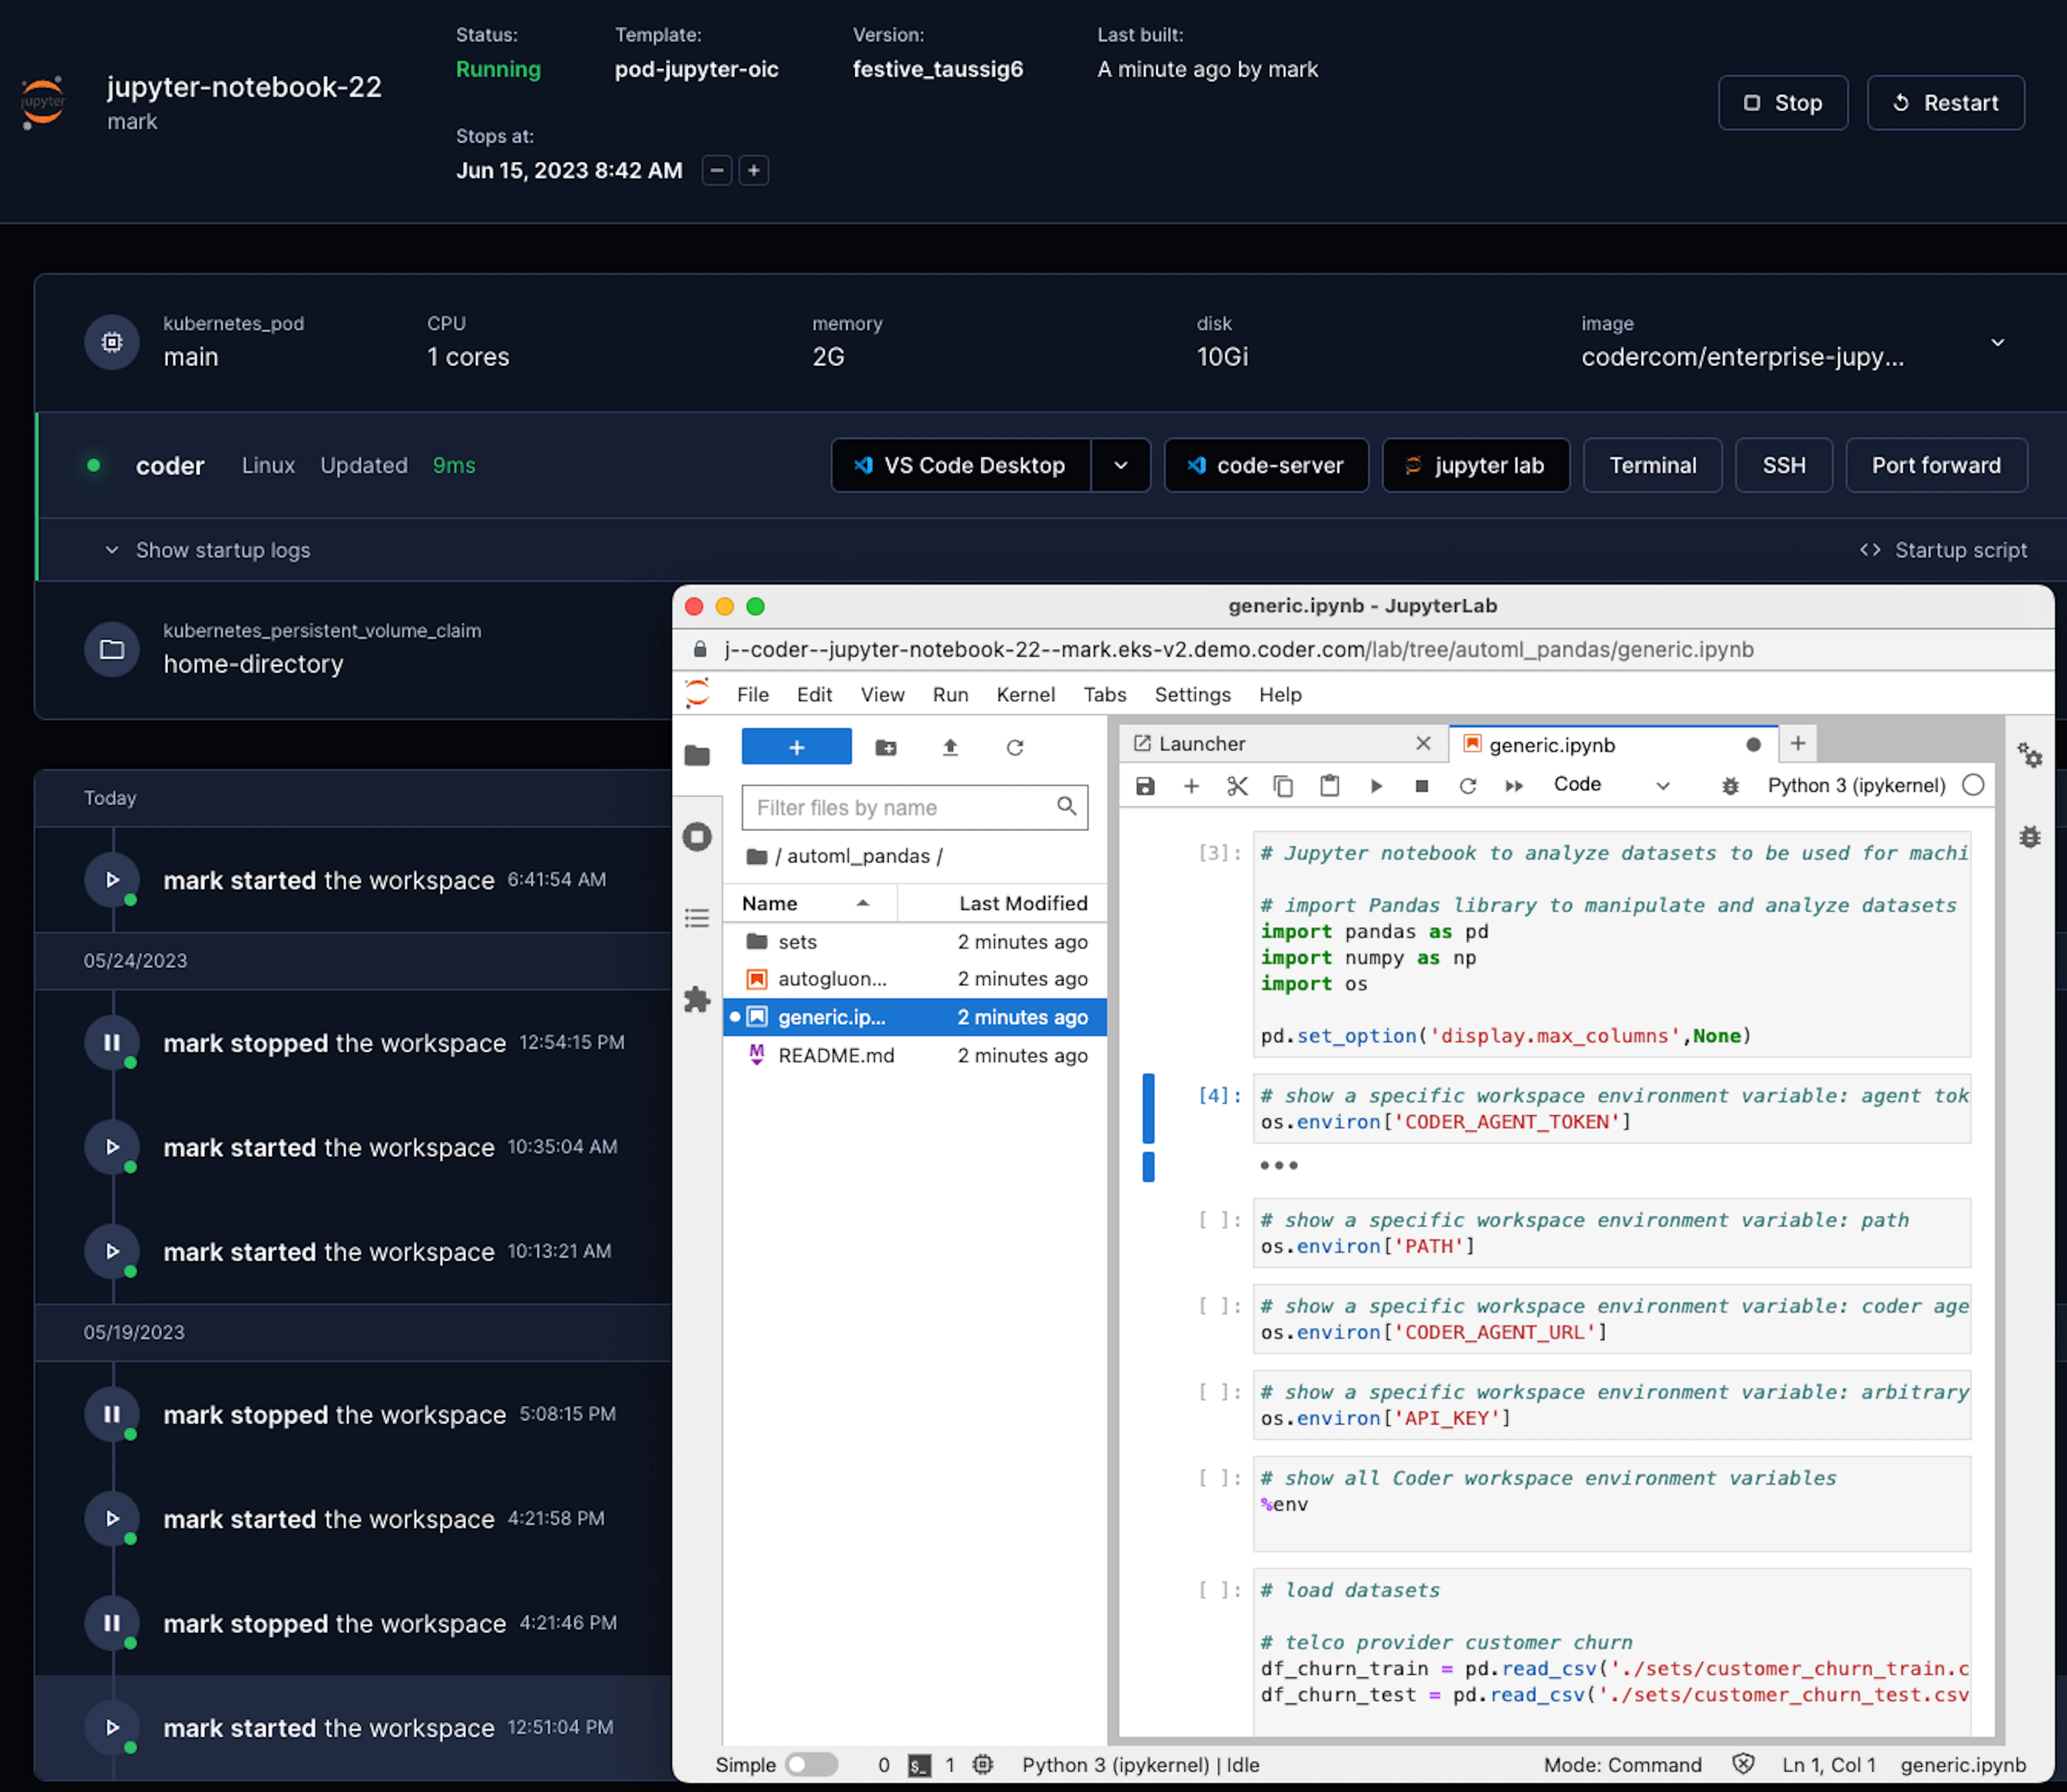Click the kernel status circle indicator
Viewport: 2067px width, 1792px height.
pyautogui.click(x=1973, y=785)
